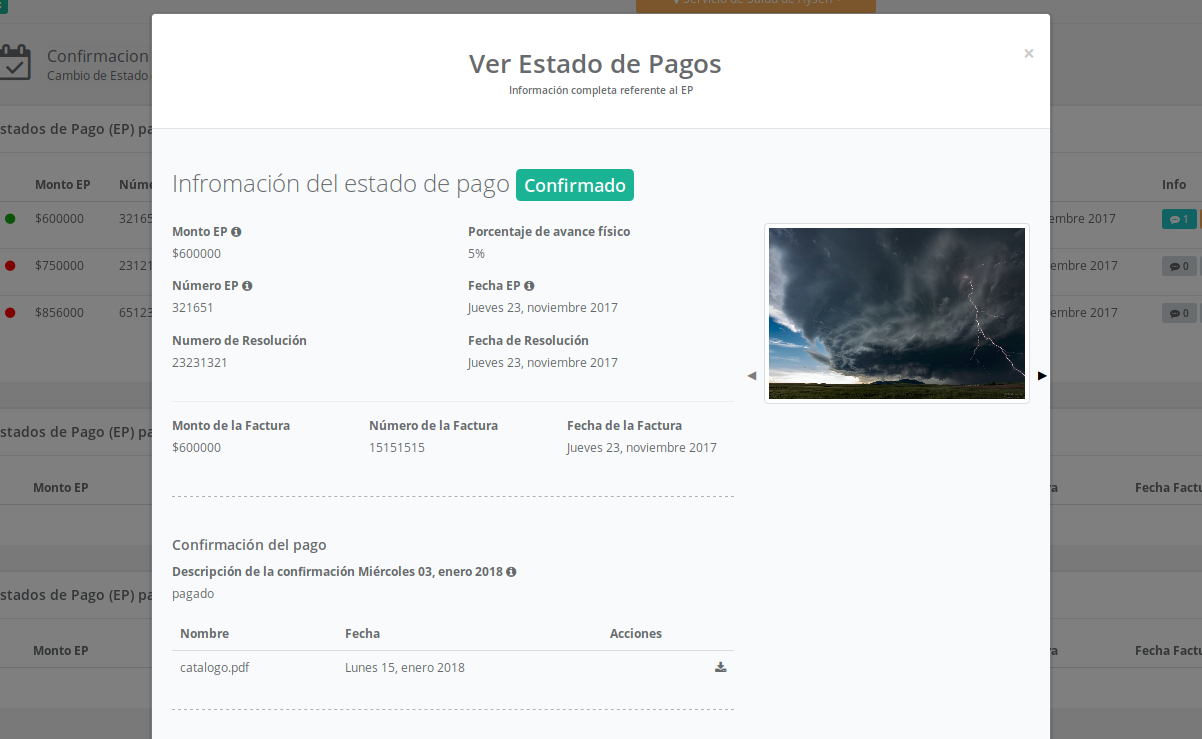Screen dimensions: 1202x739
Task: Click the info icon beside Monto EP
Action: [236, 232]
